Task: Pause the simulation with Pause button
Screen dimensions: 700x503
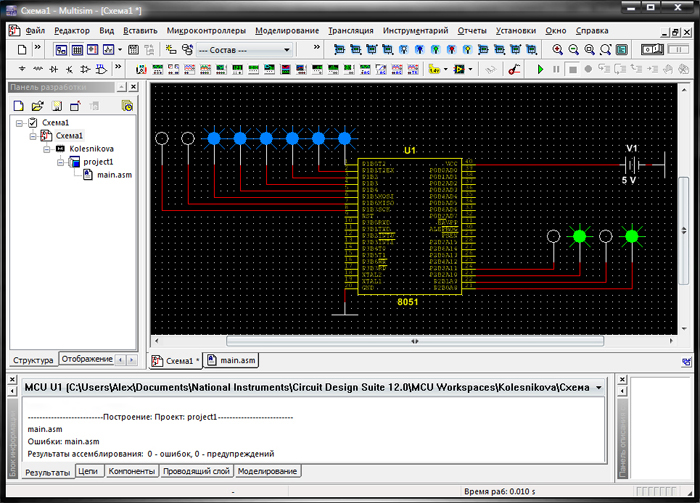Action: coord(556,69)
